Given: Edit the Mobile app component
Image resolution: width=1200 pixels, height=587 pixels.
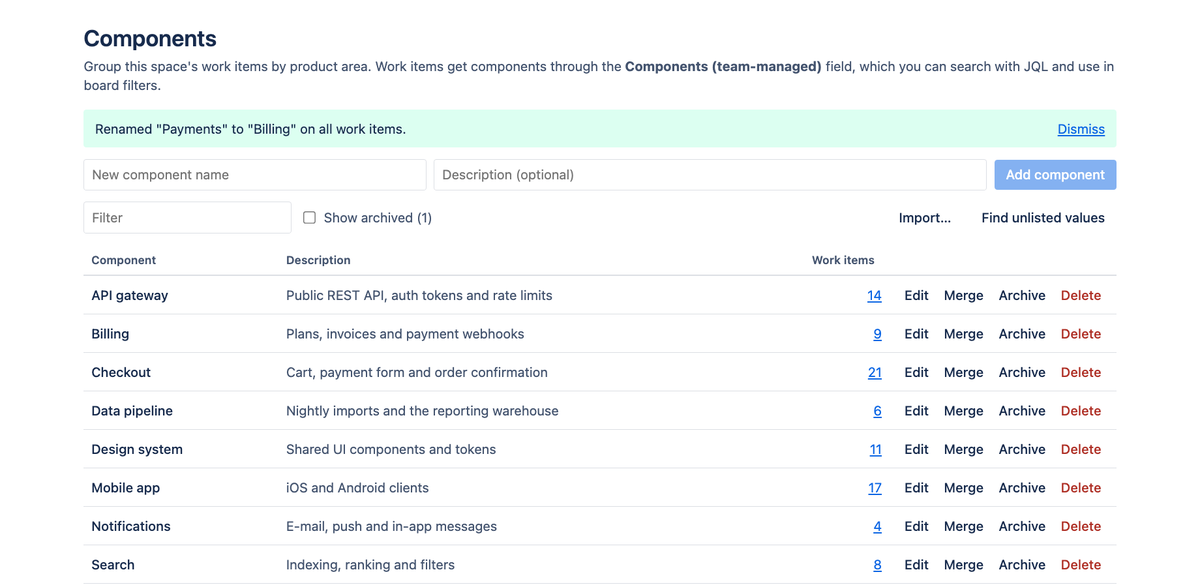Looking at the screenshot, I should [x=916, y=488].
